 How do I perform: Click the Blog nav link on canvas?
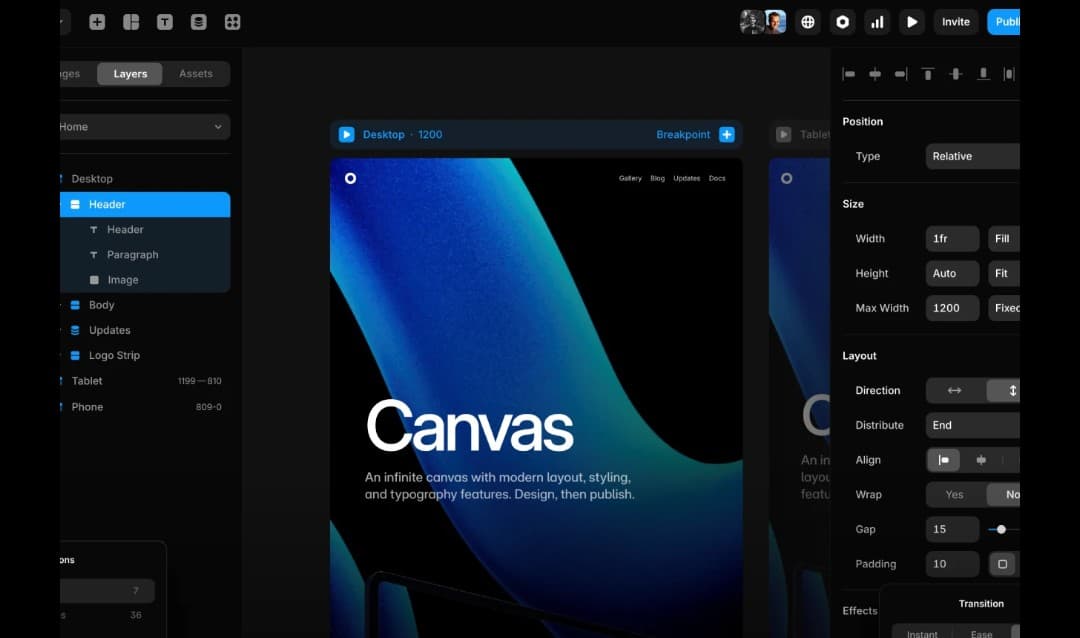click(658, 178)
